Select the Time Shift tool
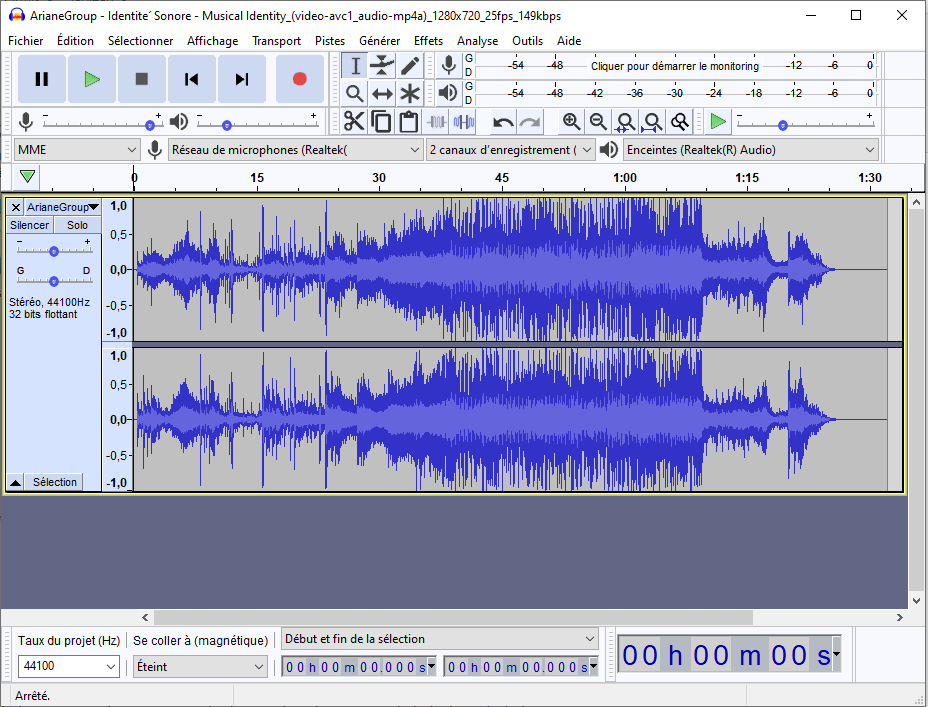Image resolution: width=928 pixels, height=707 pixels. click(x=382, y=93)
